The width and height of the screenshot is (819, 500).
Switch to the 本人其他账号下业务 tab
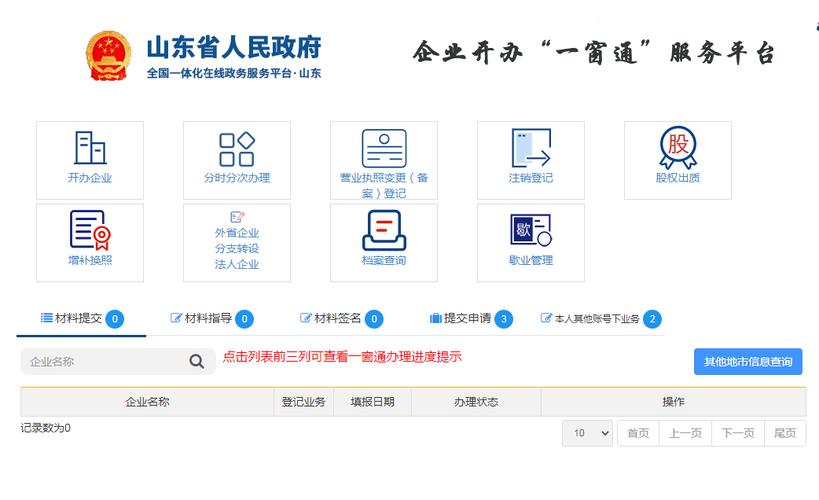pos(600,319)
